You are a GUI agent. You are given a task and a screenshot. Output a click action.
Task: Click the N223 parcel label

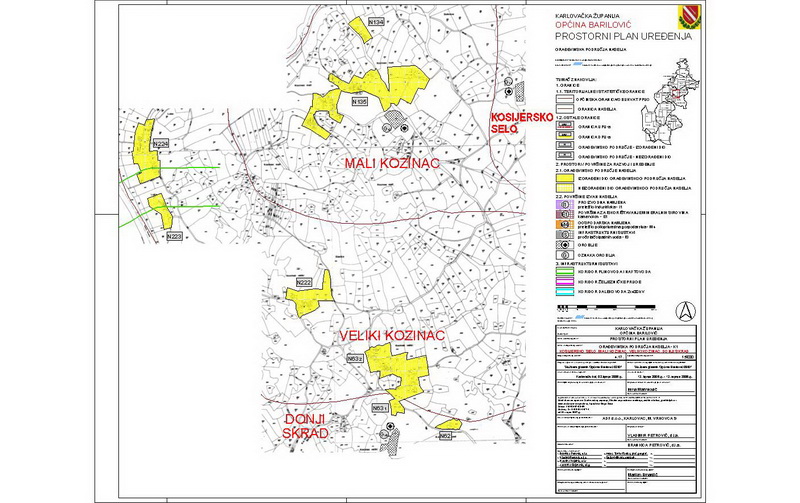(174, 236)
